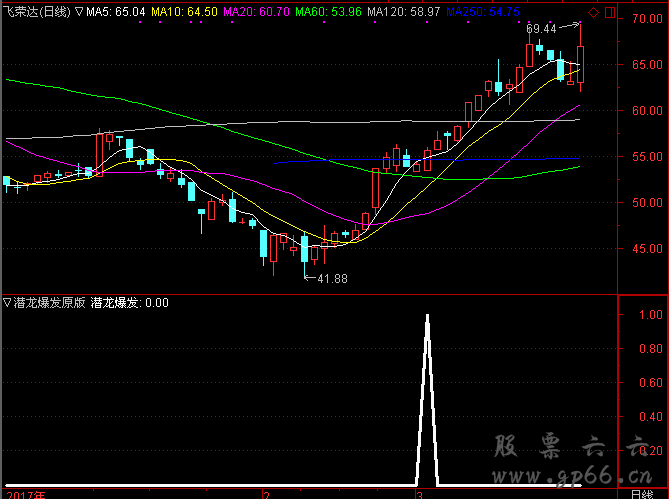669x499 pixels.
Task: Click the month 3 marker on time axis
Action: [x=419, y=495]
